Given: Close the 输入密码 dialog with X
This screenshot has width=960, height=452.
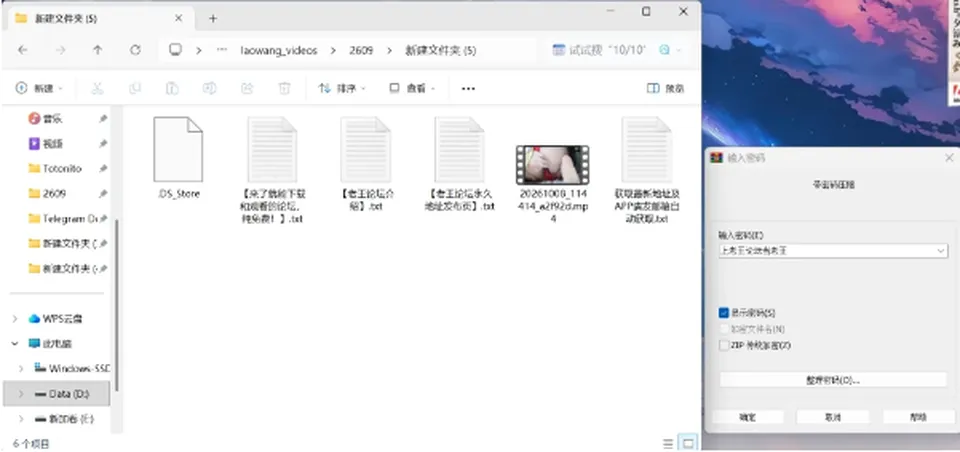Looking at the screenshot, I should click(948, 158).
